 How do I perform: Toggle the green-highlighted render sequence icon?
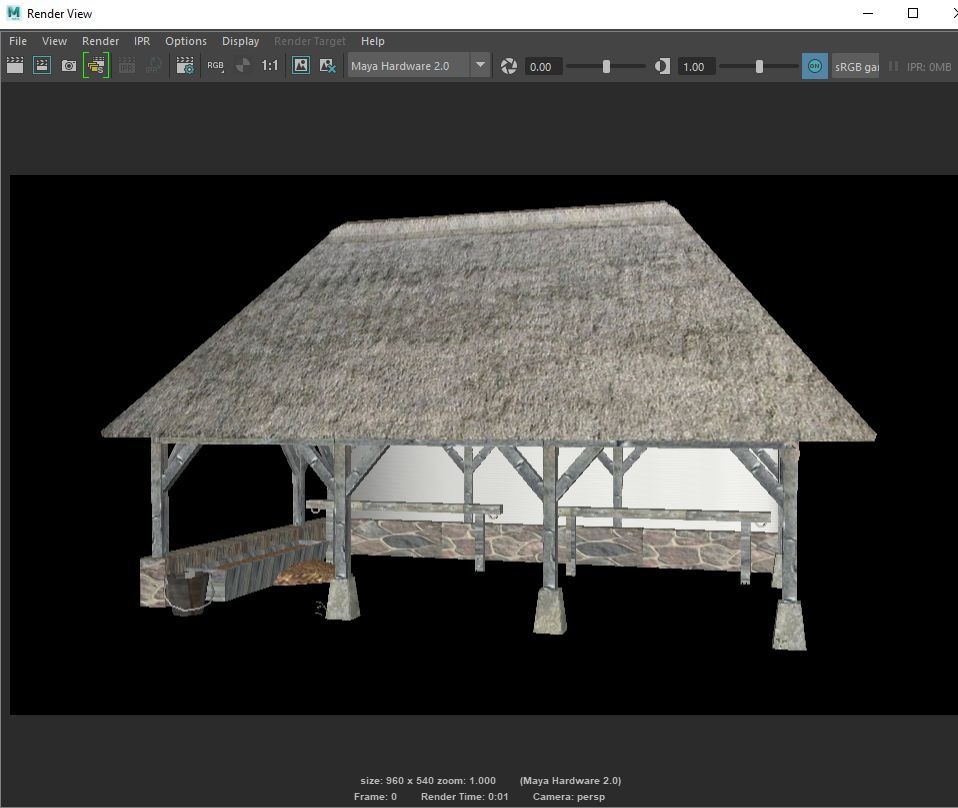click(96, 66)
